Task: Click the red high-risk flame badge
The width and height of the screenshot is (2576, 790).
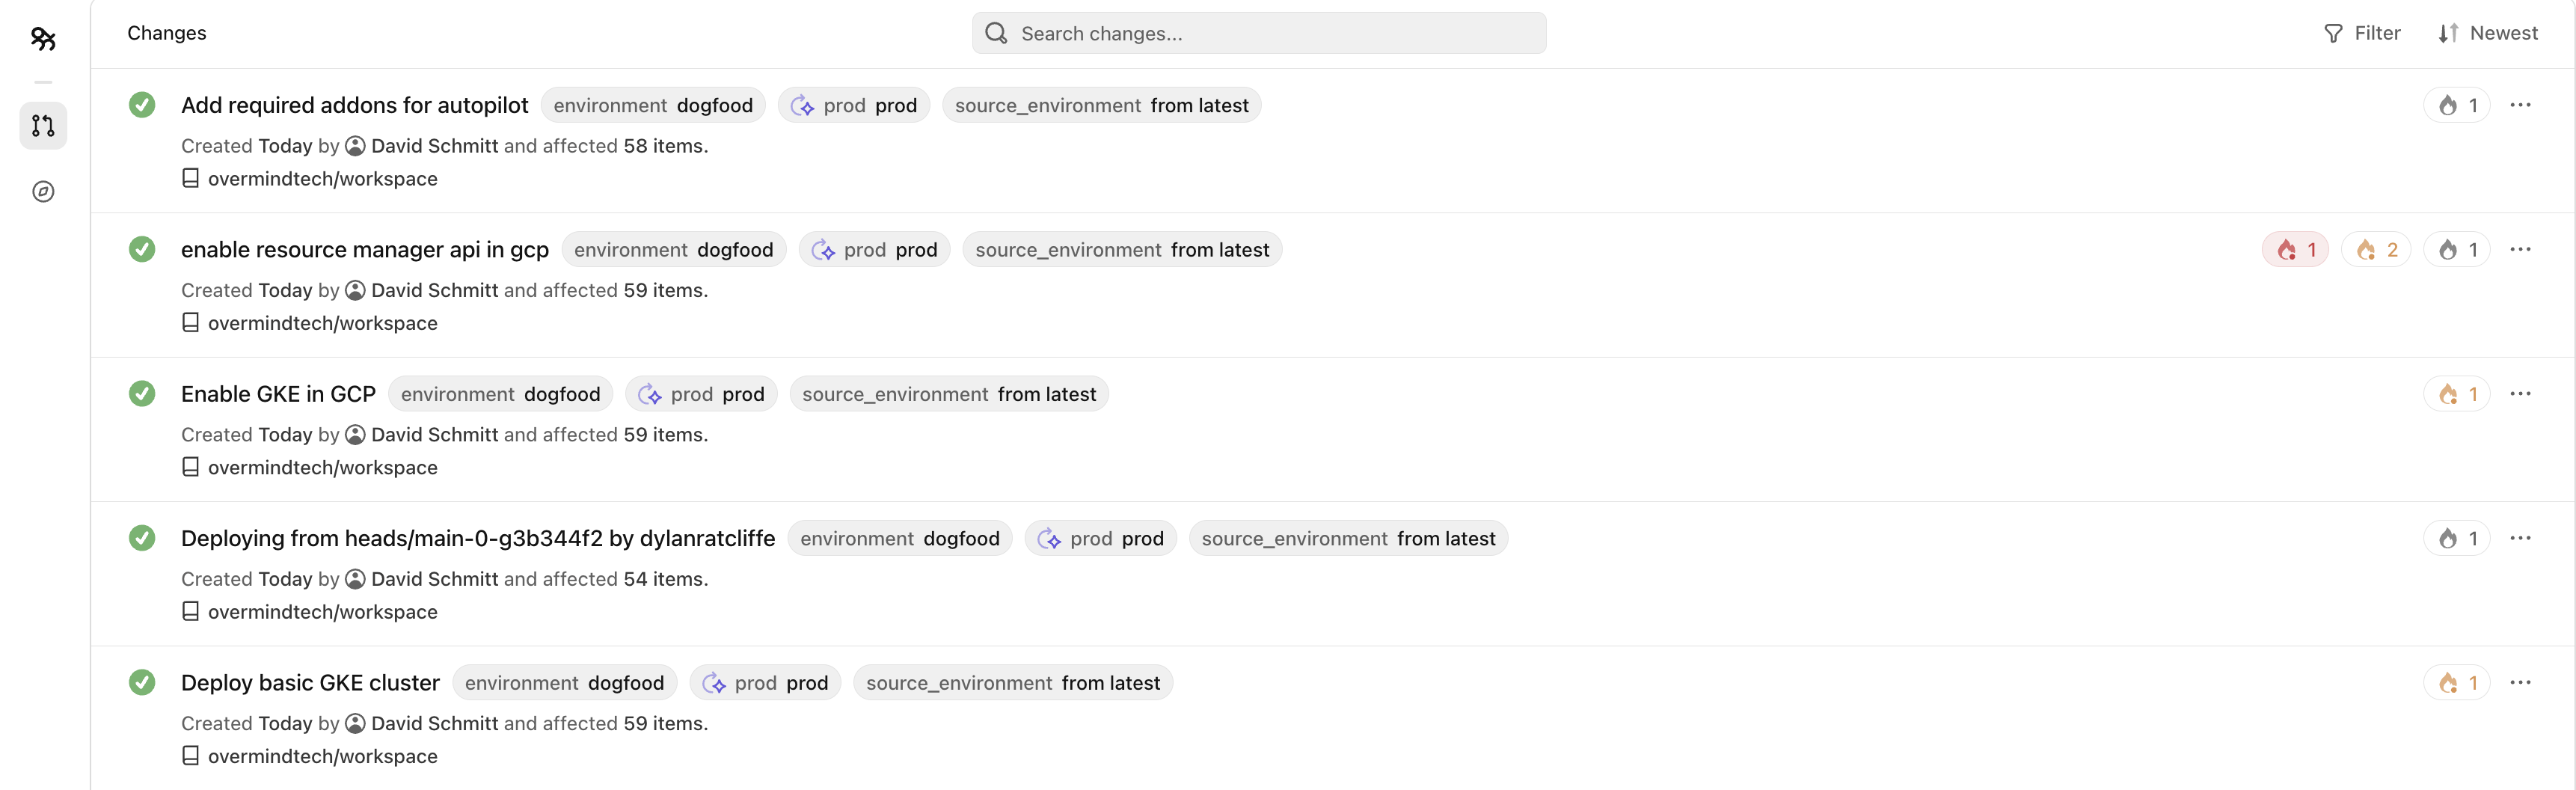Action: point(2295,250)
